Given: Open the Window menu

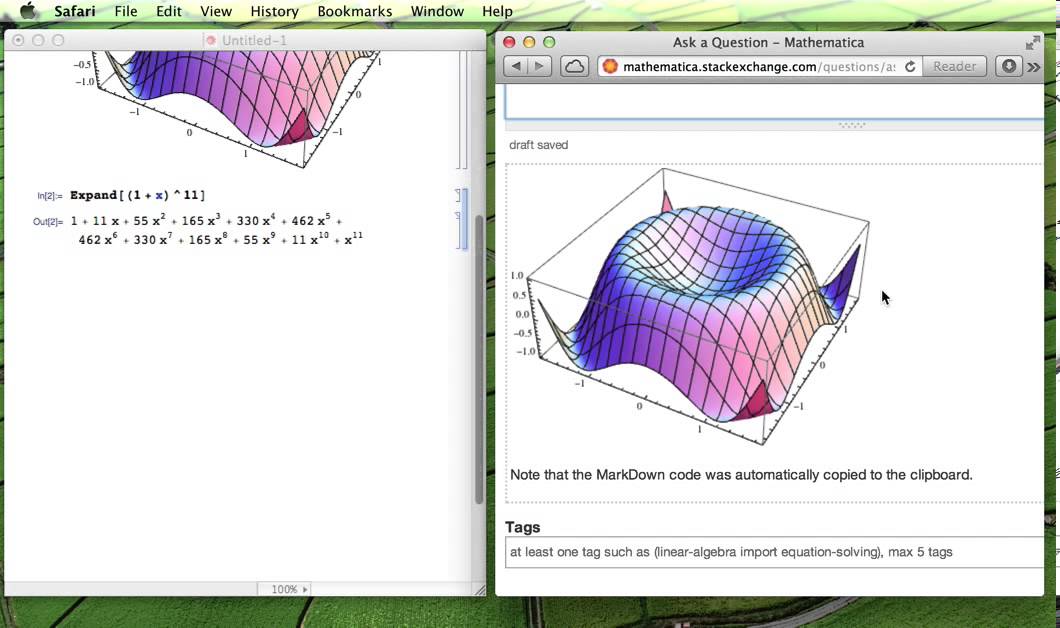Looking at the screenshot, I should point(437,11).
